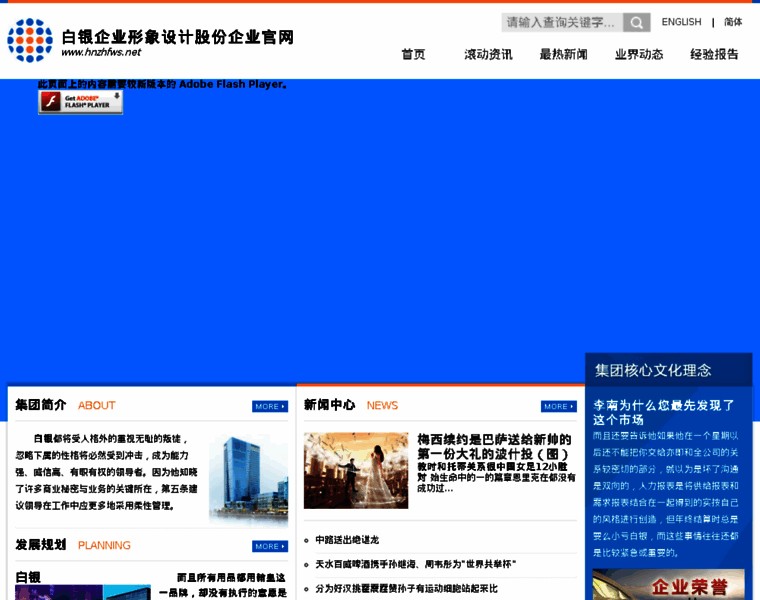The height and width of the screenshot is (600, 760).
Task: Focus the keyword search input field
Action: [x=562, y=22]
